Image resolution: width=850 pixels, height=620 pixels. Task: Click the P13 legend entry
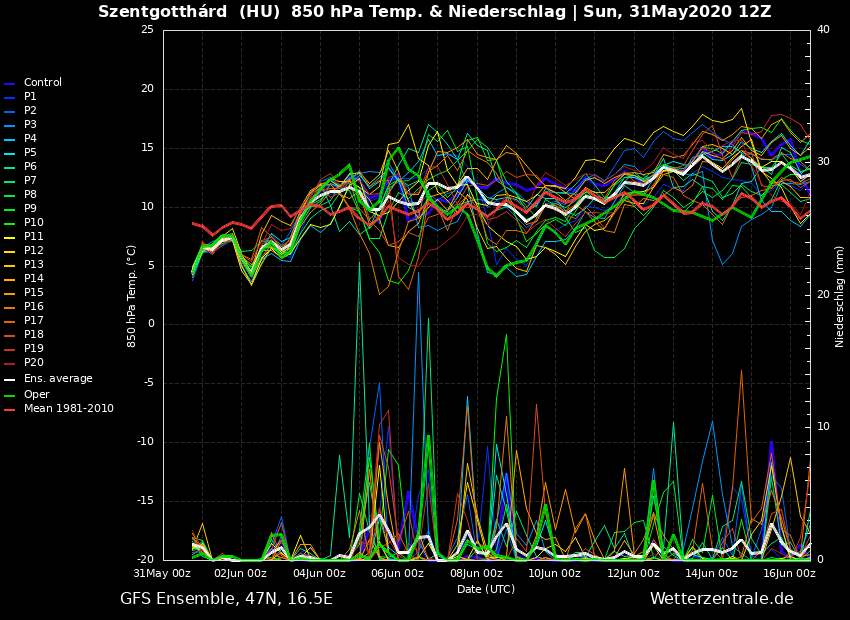(x=33, y=265)
